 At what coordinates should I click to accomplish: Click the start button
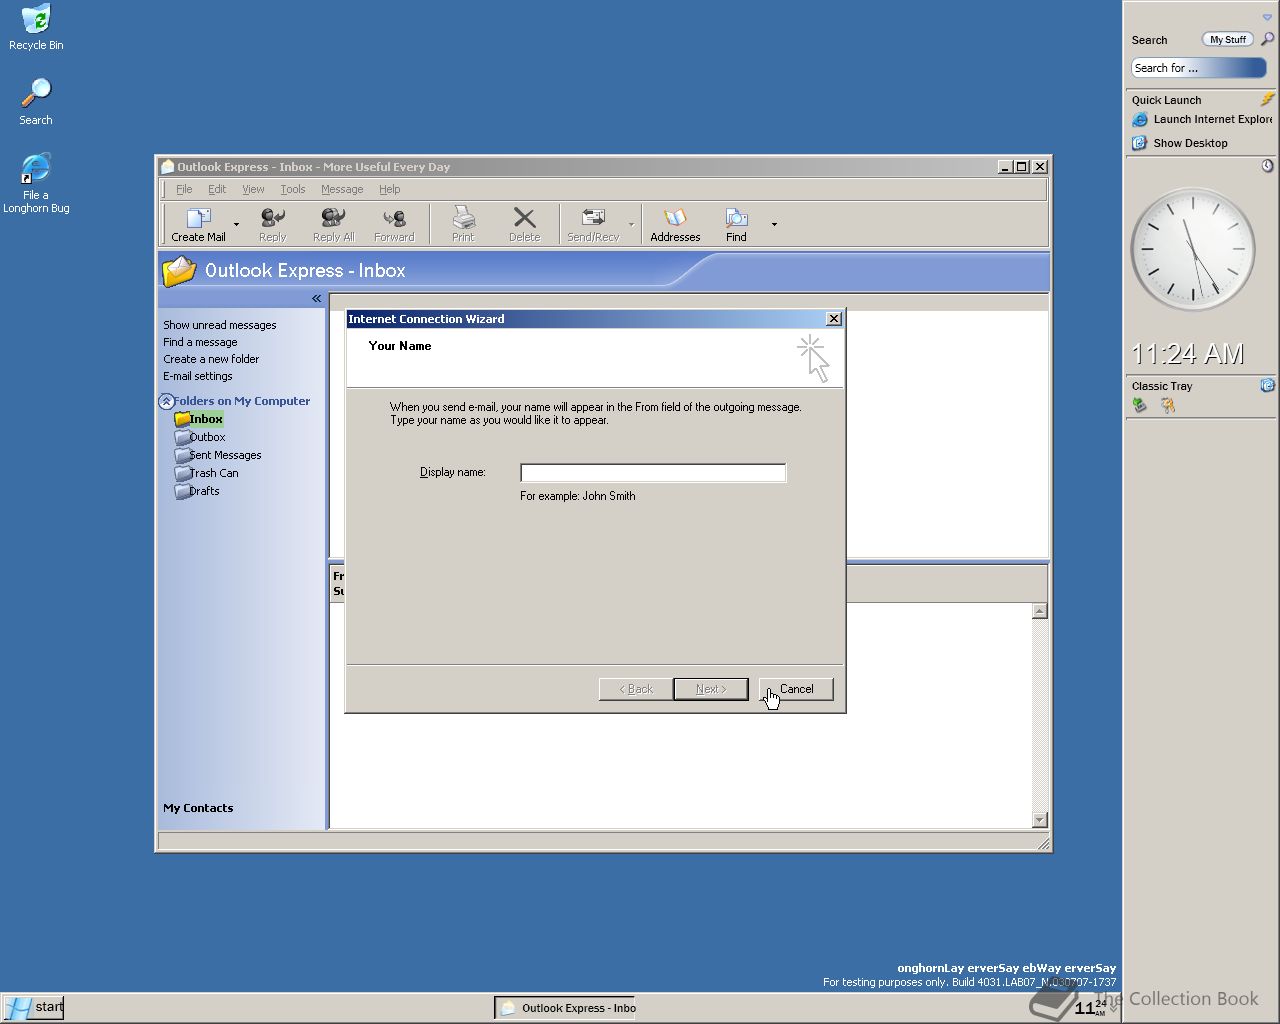click(x=34, y=1007)
